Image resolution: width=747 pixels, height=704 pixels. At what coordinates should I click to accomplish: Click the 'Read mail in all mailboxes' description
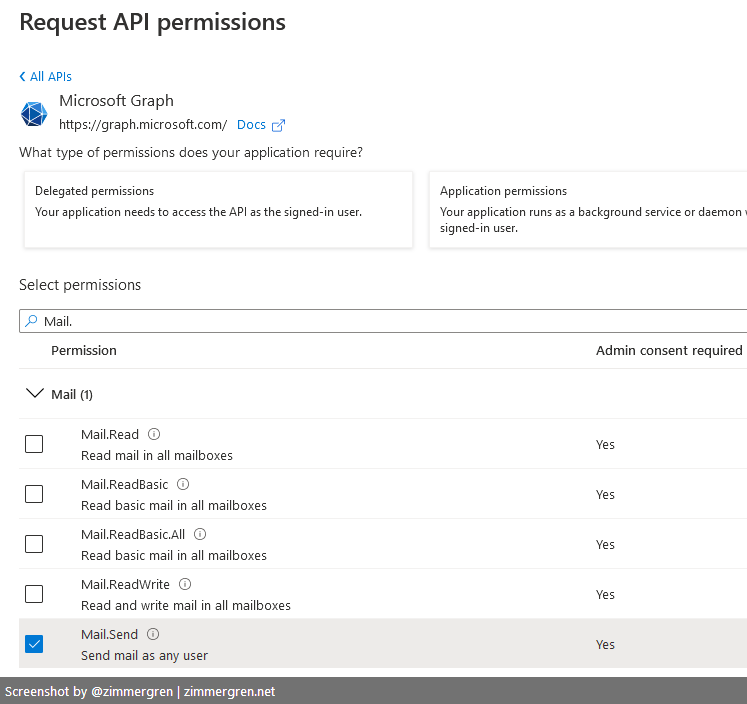coord(157,456)
